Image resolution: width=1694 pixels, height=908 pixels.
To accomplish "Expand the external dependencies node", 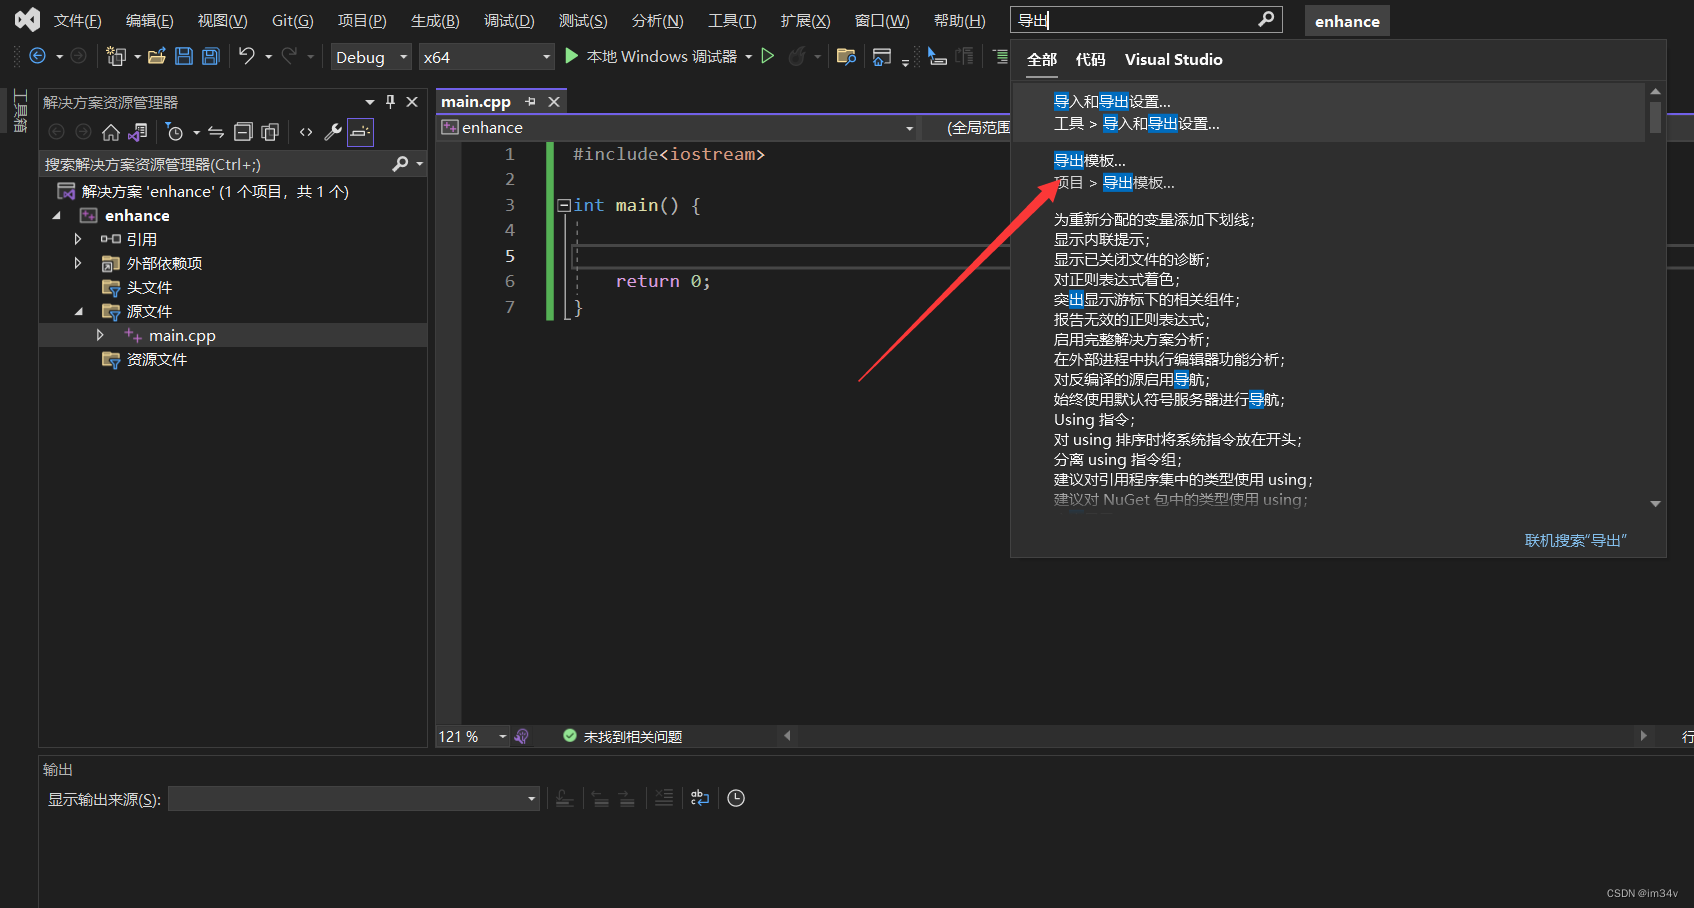I will pos(78,263).
